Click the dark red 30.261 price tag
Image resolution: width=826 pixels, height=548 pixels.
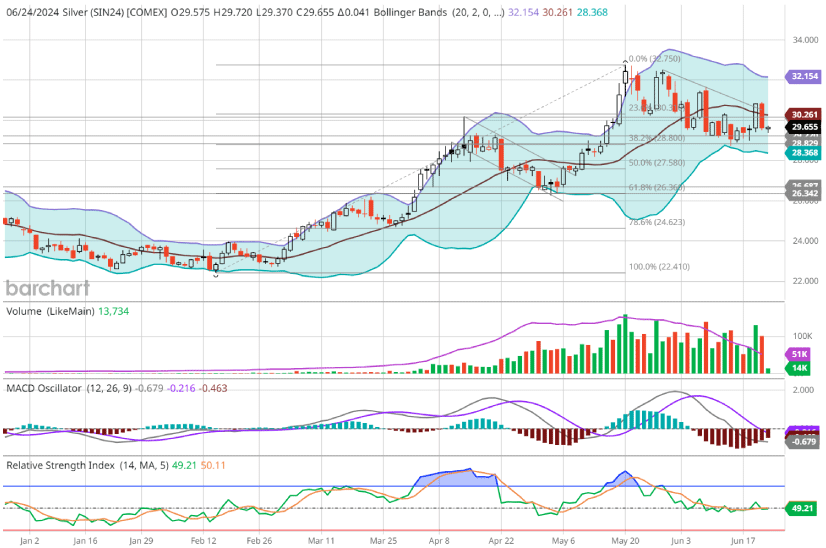[x=803, y=115]
